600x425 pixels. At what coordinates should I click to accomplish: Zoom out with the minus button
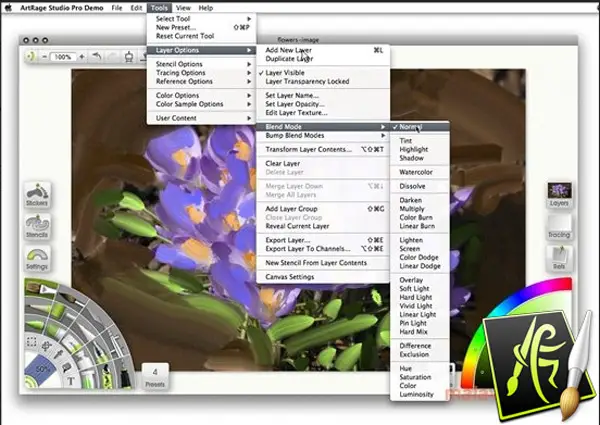point(44,57)
